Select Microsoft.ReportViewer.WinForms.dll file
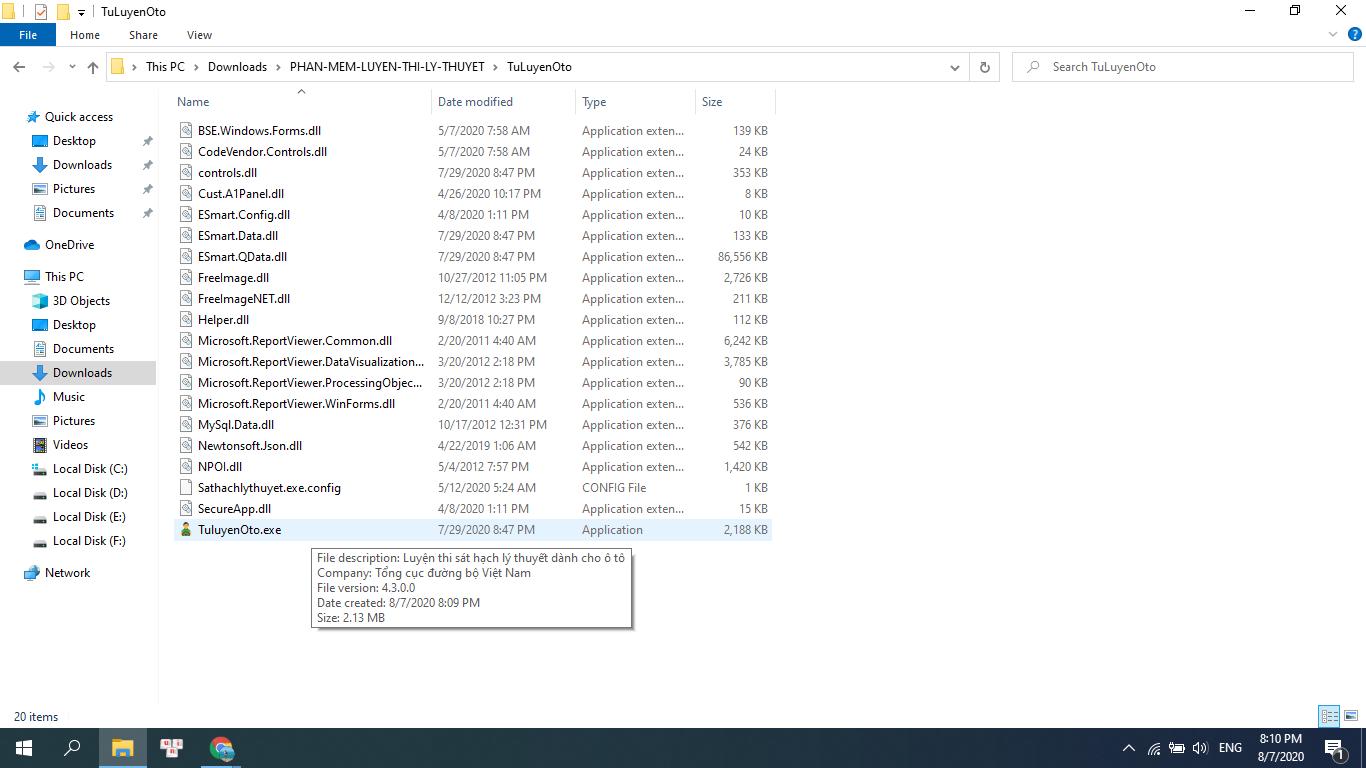This screenshot has height=768, width=1366. tap(296, 404)
